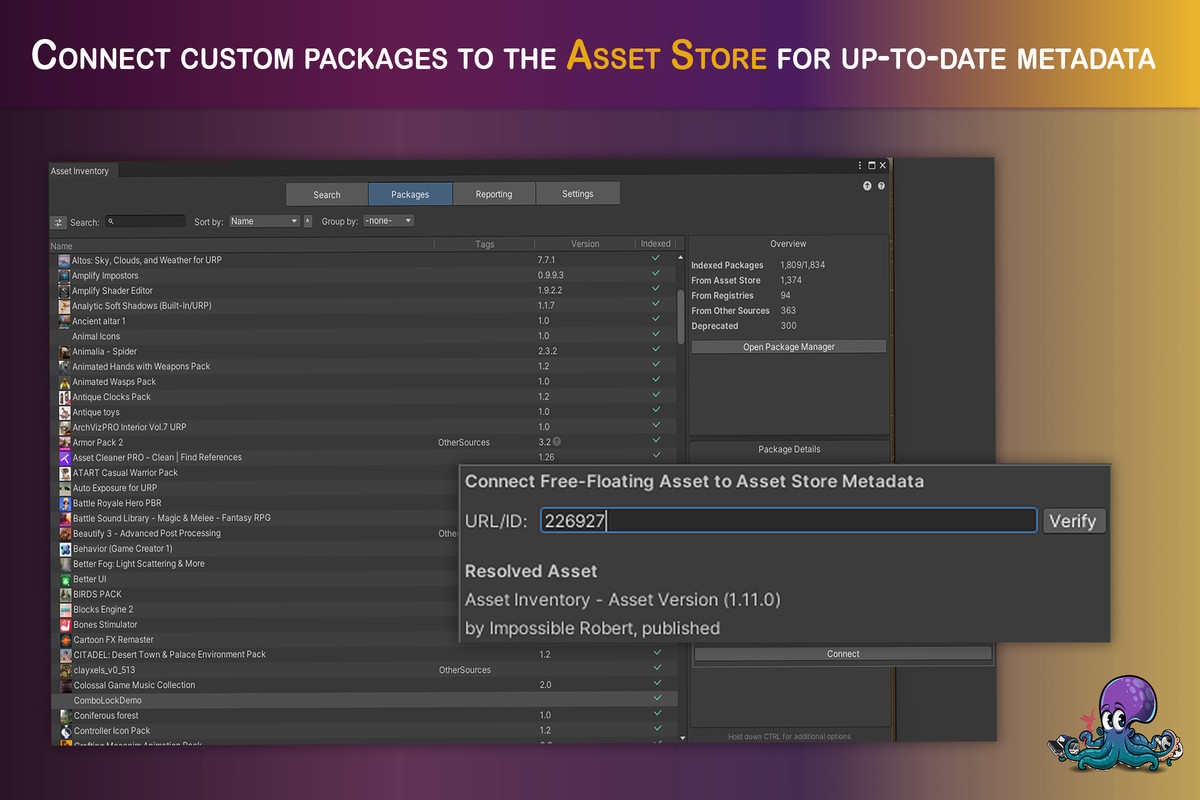Toggle the ascending sort arrow beside Sort by
Viewport: 1200px width, 800px height.
(308, 221)
